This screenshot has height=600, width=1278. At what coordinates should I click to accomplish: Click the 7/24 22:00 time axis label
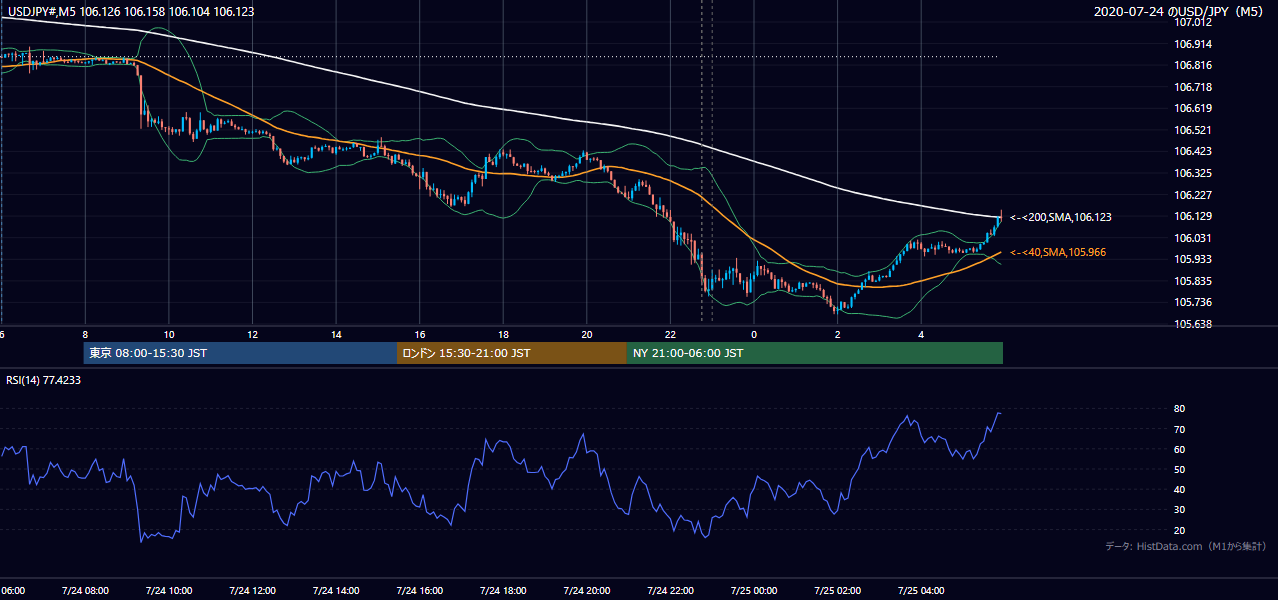click(671, 591)
